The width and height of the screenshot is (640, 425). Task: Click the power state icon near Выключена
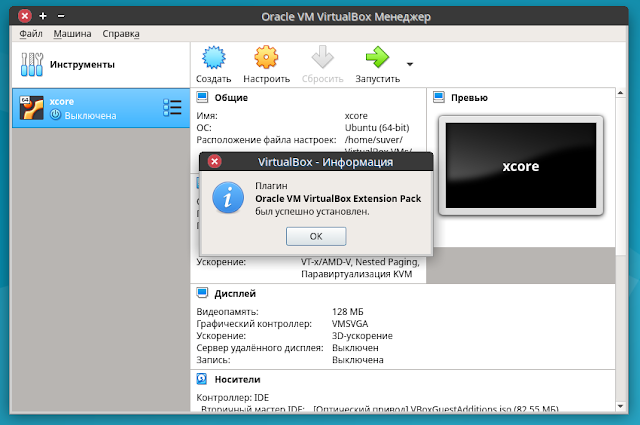pos(55,115)
